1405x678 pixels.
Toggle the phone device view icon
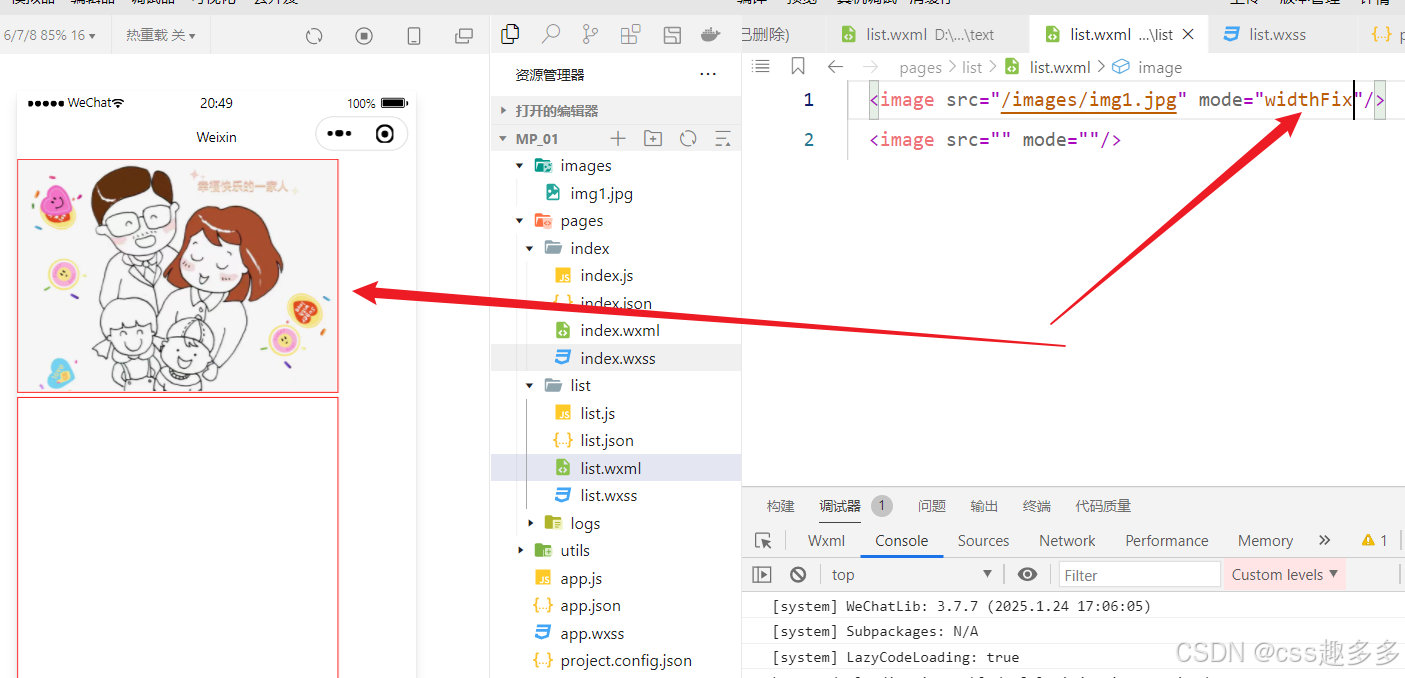pyautogui.click(x=414, y=36)
